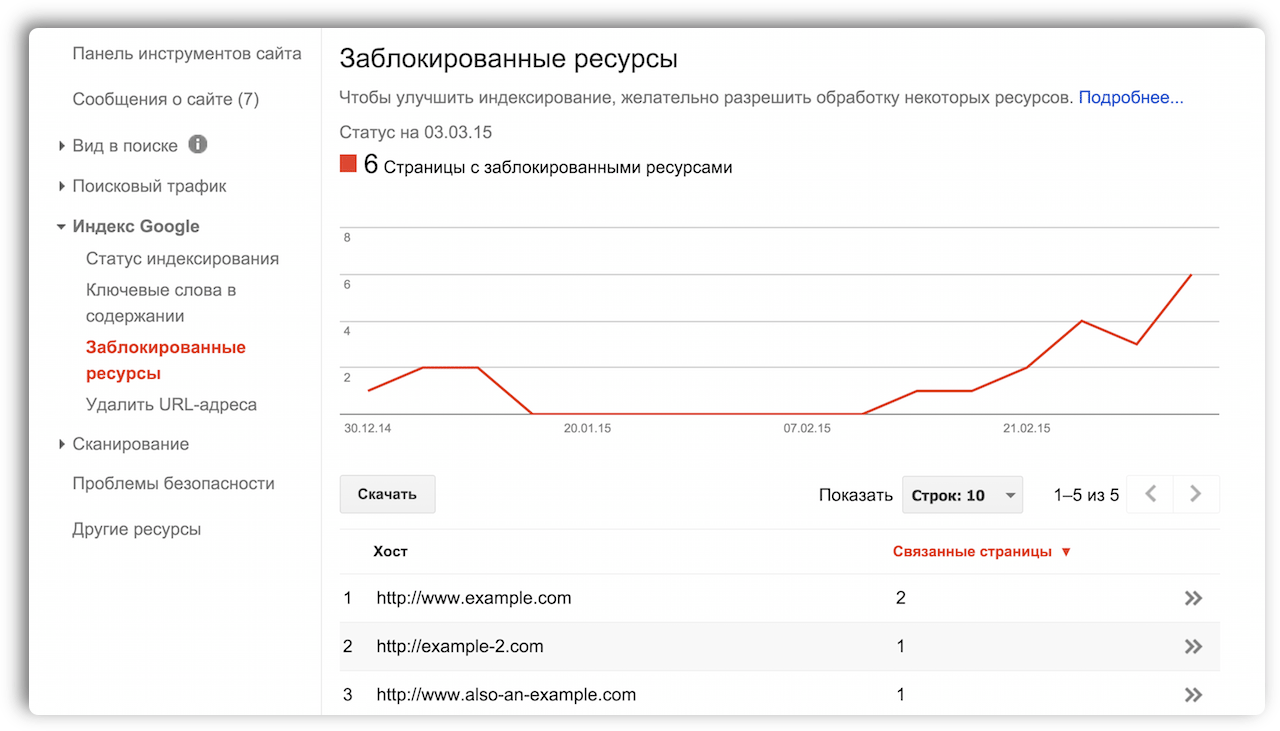
Task: Click the red legend square for blocked pages
Action: [348, 164]
